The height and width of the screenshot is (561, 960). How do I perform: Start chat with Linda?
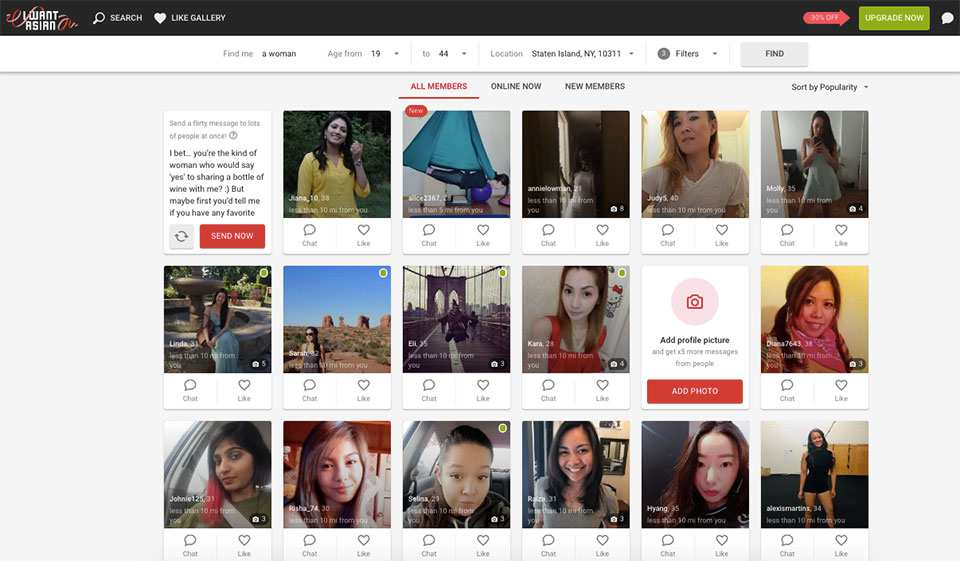point(190,385)
